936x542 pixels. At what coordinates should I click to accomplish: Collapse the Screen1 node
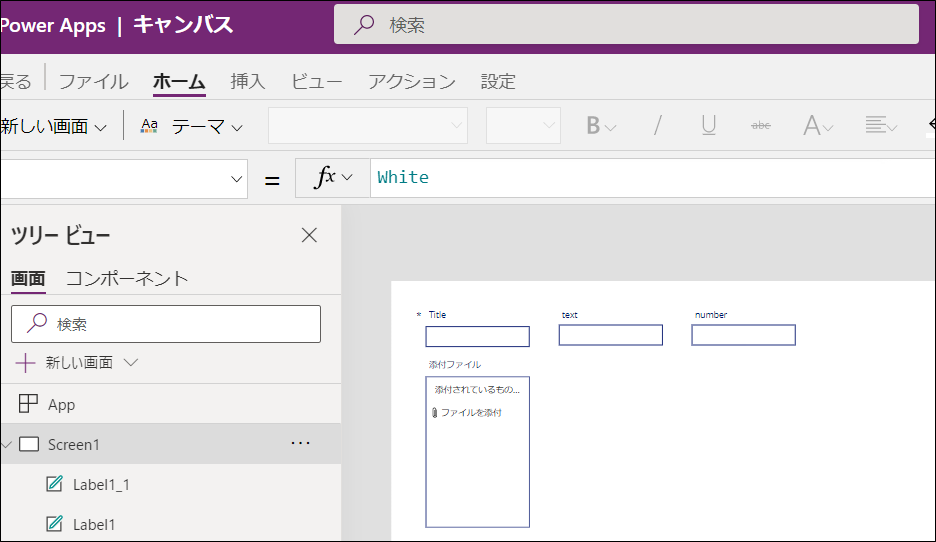7,444
